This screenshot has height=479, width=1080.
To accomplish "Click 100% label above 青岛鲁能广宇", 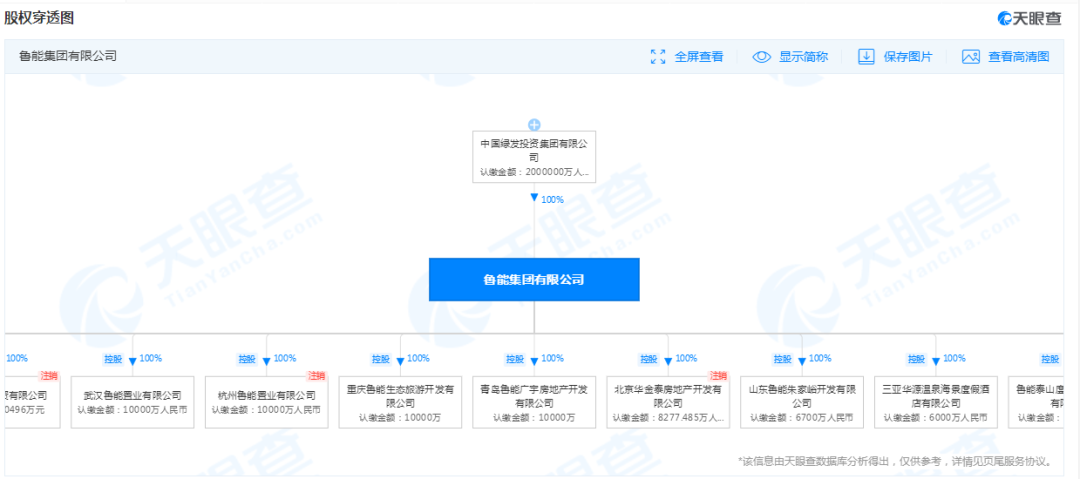I will coord(552,358).
